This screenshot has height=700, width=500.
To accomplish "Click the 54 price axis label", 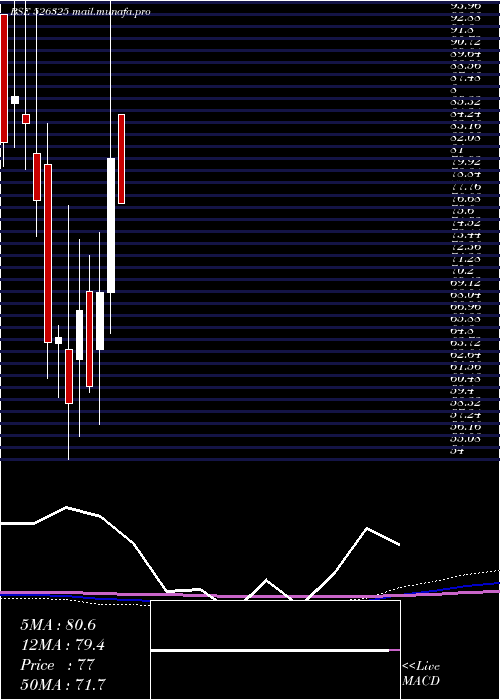I will point(458,451).
